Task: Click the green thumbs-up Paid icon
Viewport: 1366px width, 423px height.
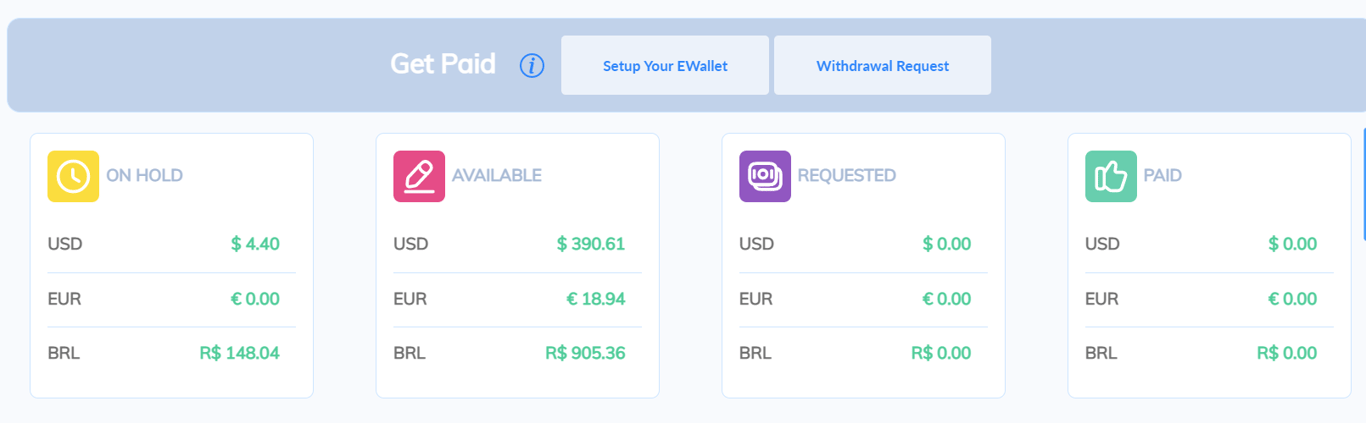Action: [1111, 176]
